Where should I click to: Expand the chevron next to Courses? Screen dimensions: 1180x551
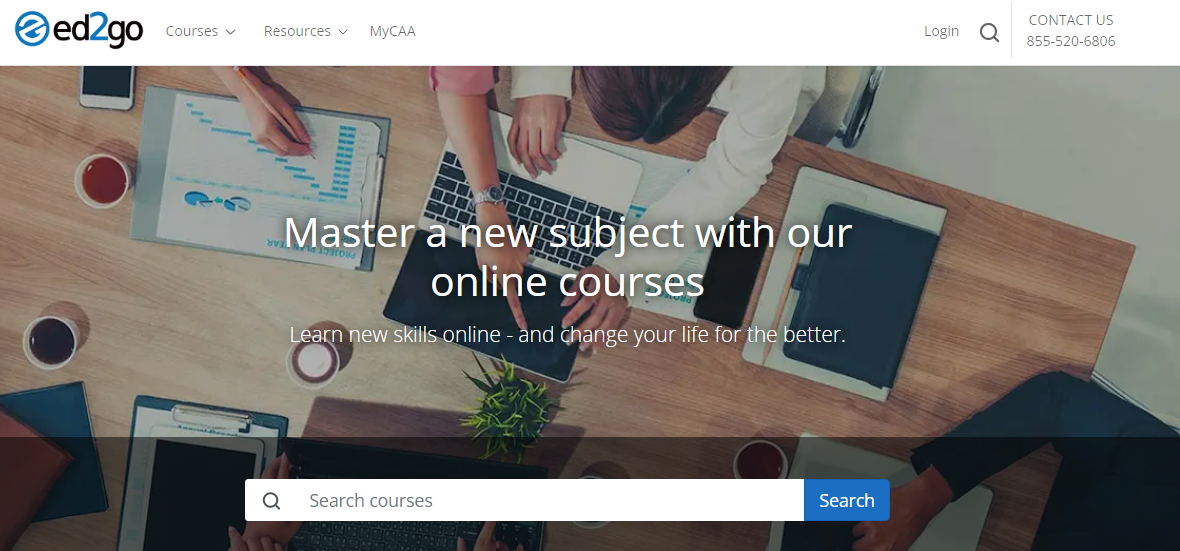coord(230,32)
